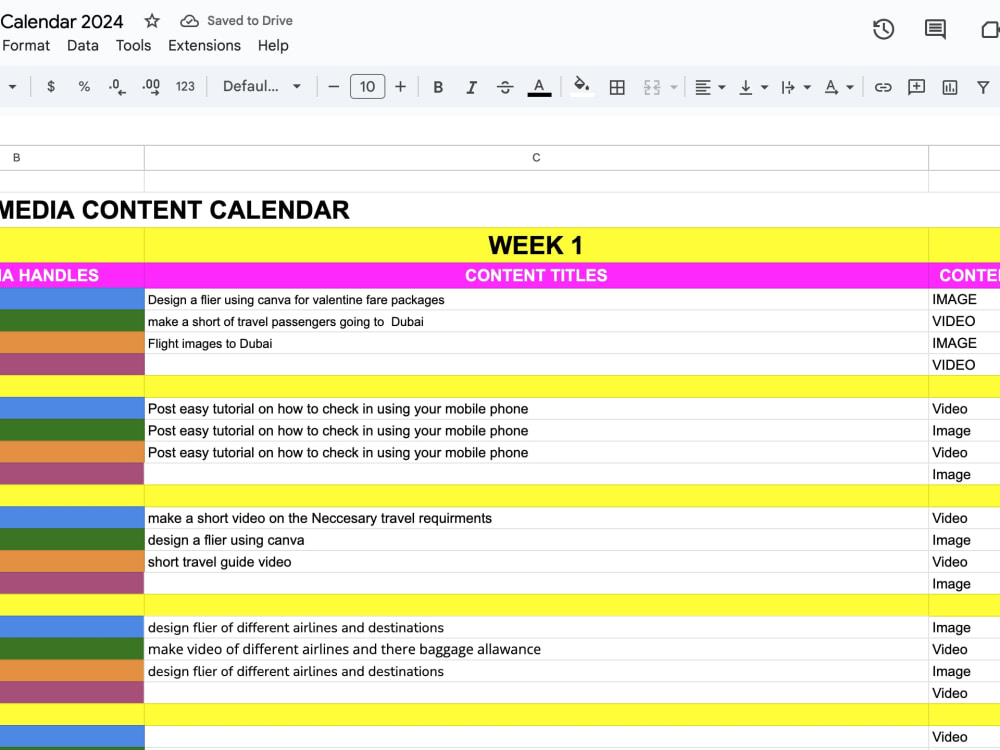This screenshot has height=750, width=1000.
Task: Increase decimal places
Action: pyautogui.click(x=151, y=87)
